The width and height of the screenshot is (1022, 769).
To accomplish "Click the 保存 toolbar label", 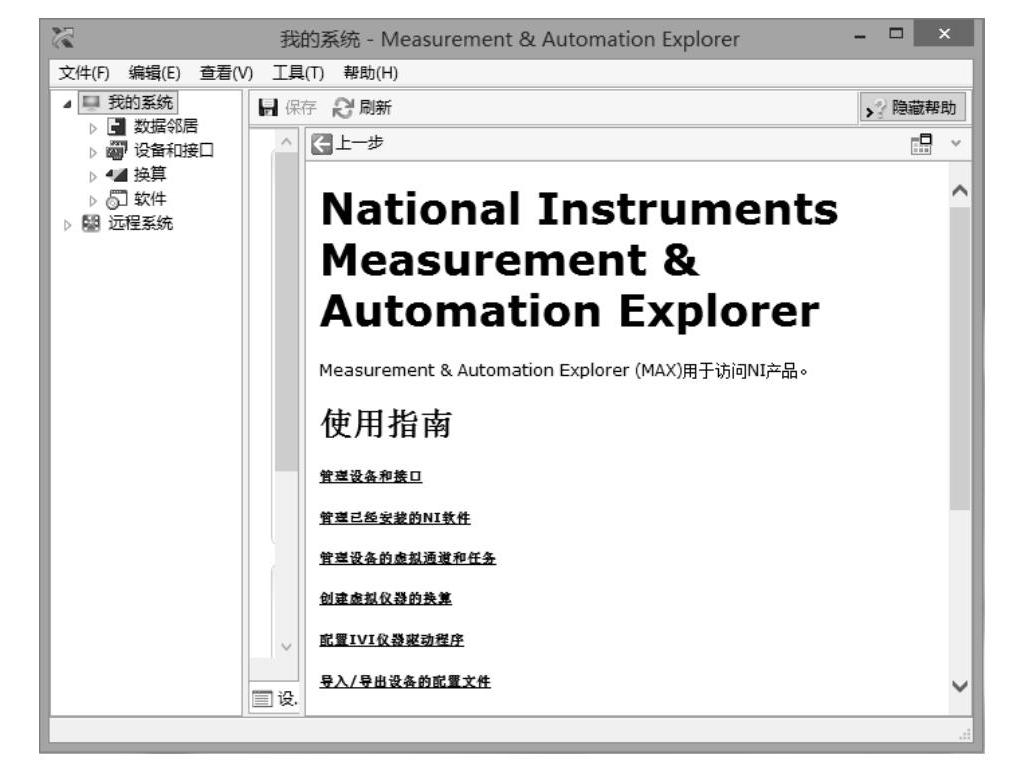I will pyautogui.click(x=300, y=108).
